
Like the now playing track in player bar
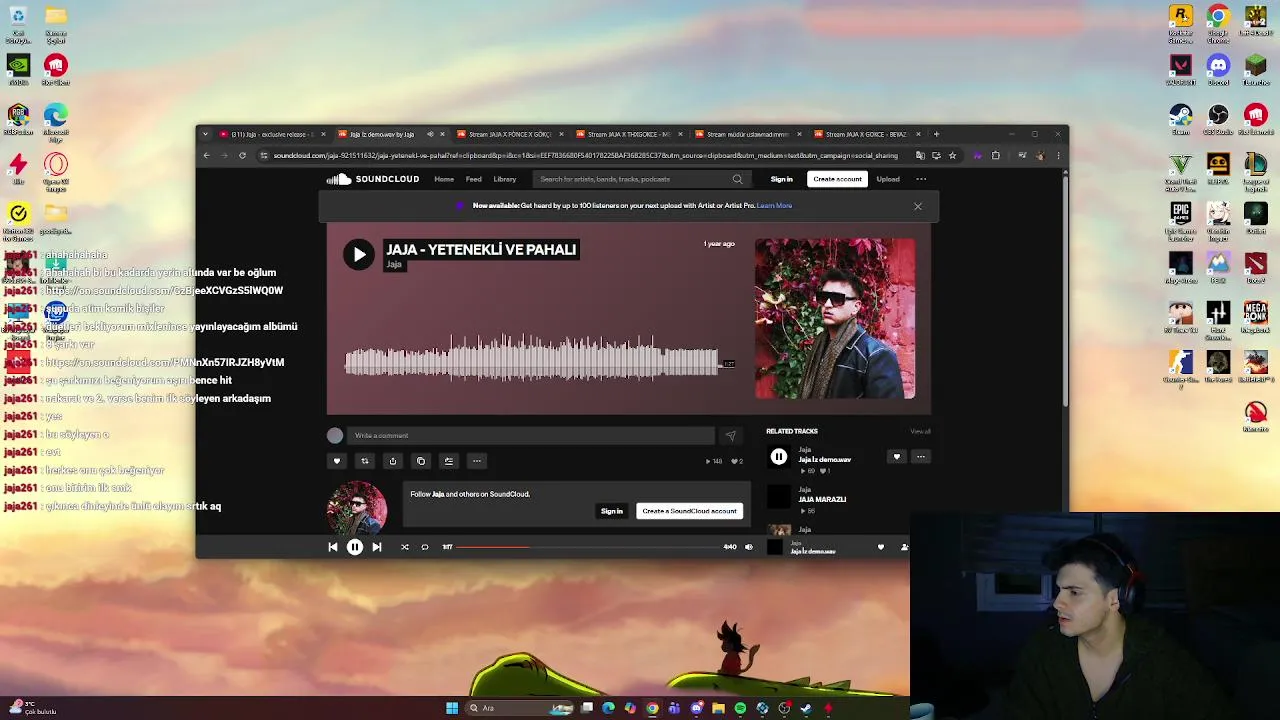pos(881,547)
